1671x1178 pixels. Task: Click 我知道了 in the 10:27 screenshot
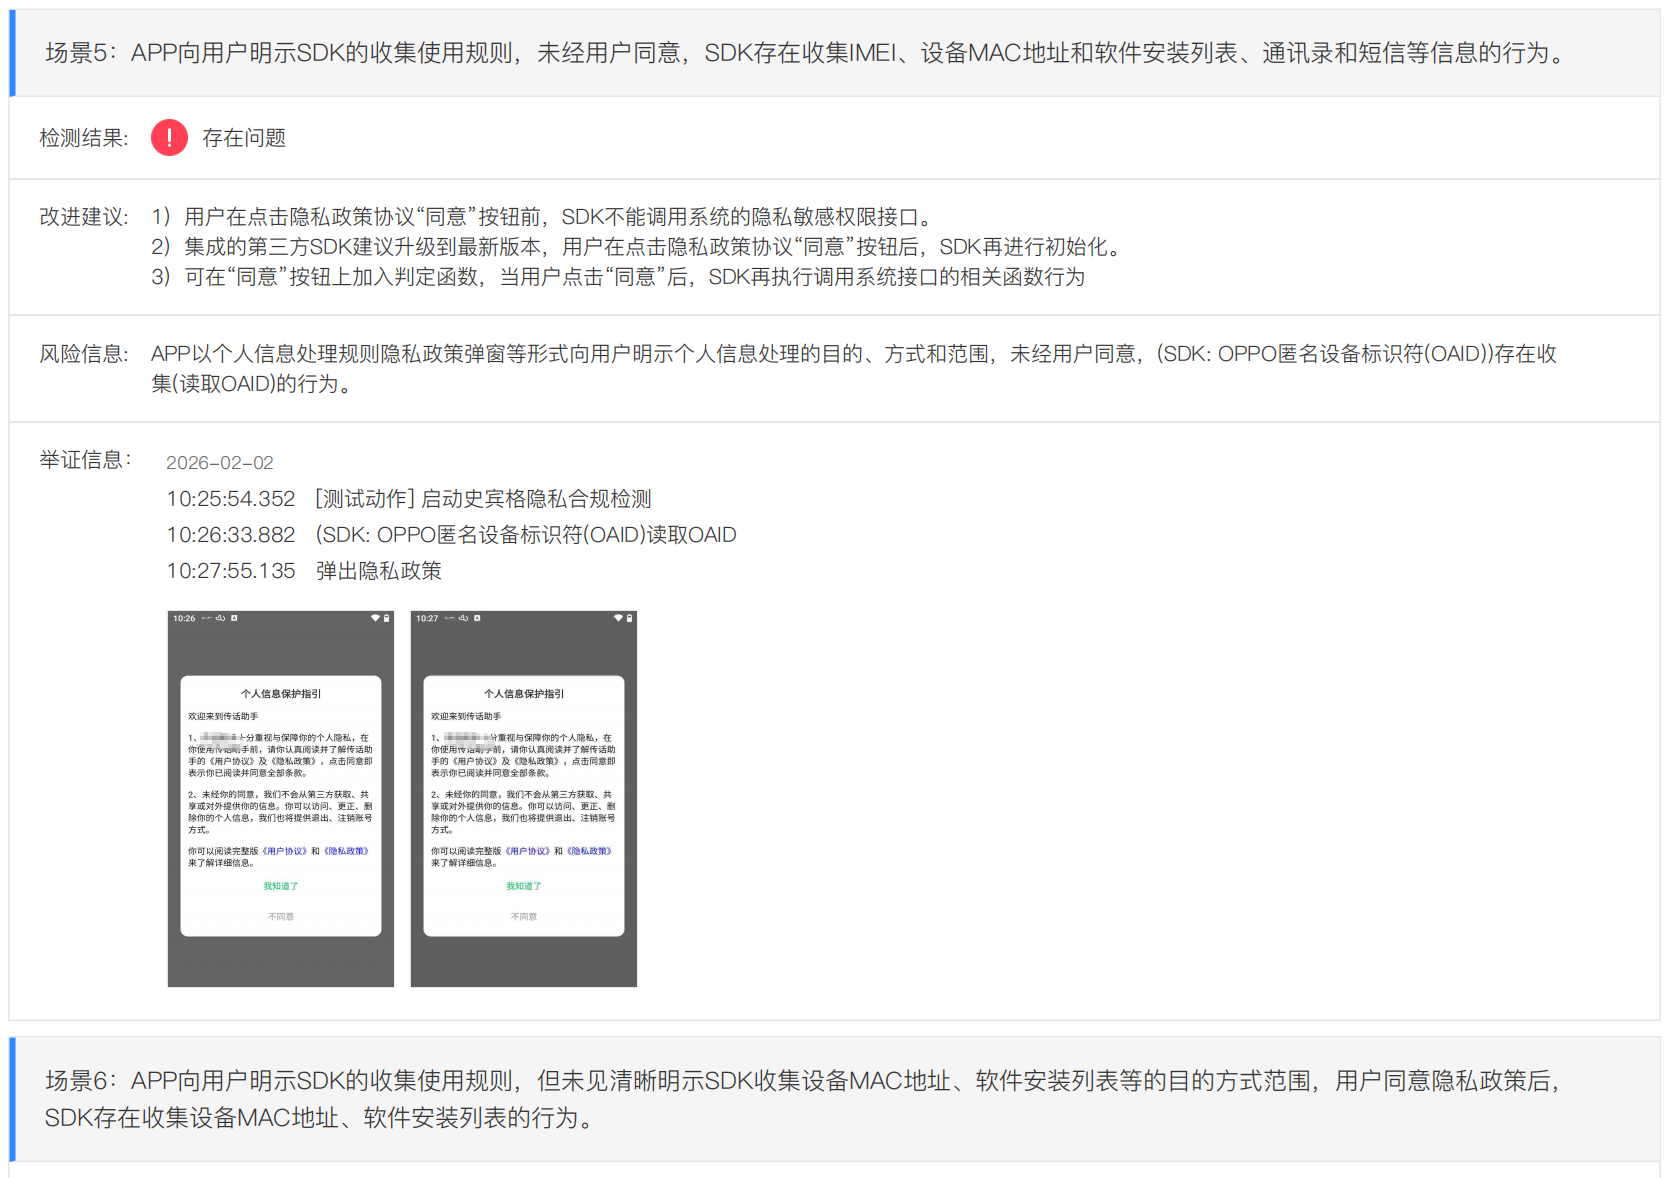(x=523, y=886)
